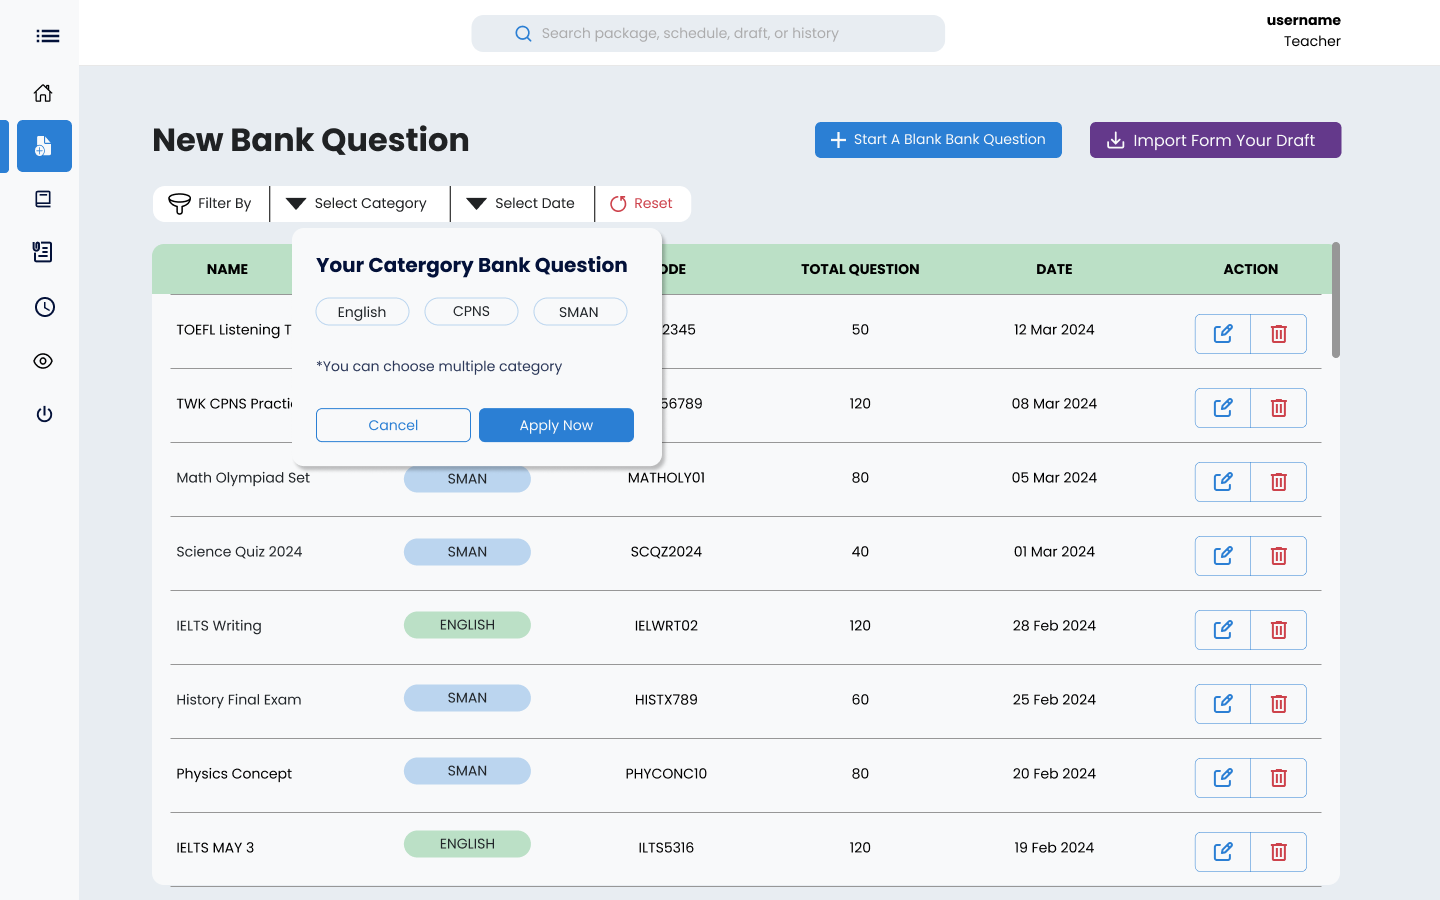Toggle the CPNS category chip

click(x=471, y=312)
